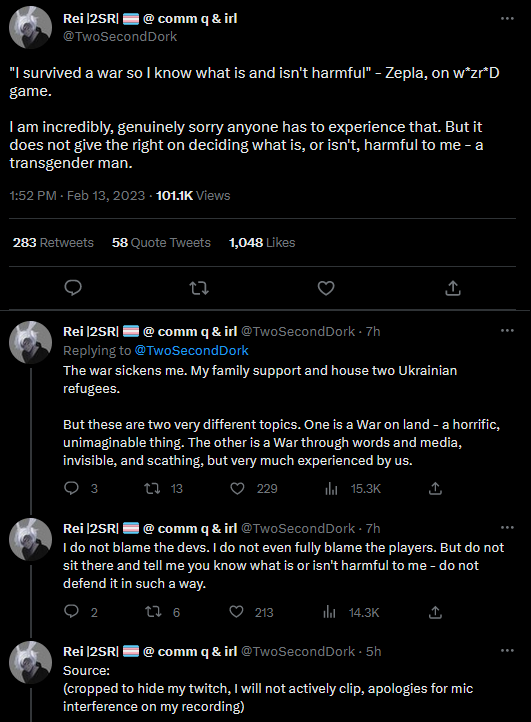Open more options menu on main tweet
Image resolution: width=531 pixels, height=722 pixels.
(507, 18)
